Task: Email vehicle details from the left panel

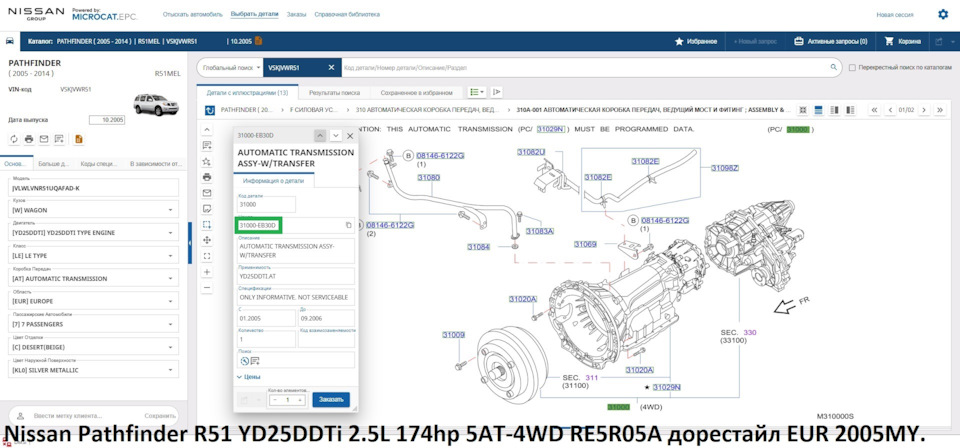Action: [43, 139]
